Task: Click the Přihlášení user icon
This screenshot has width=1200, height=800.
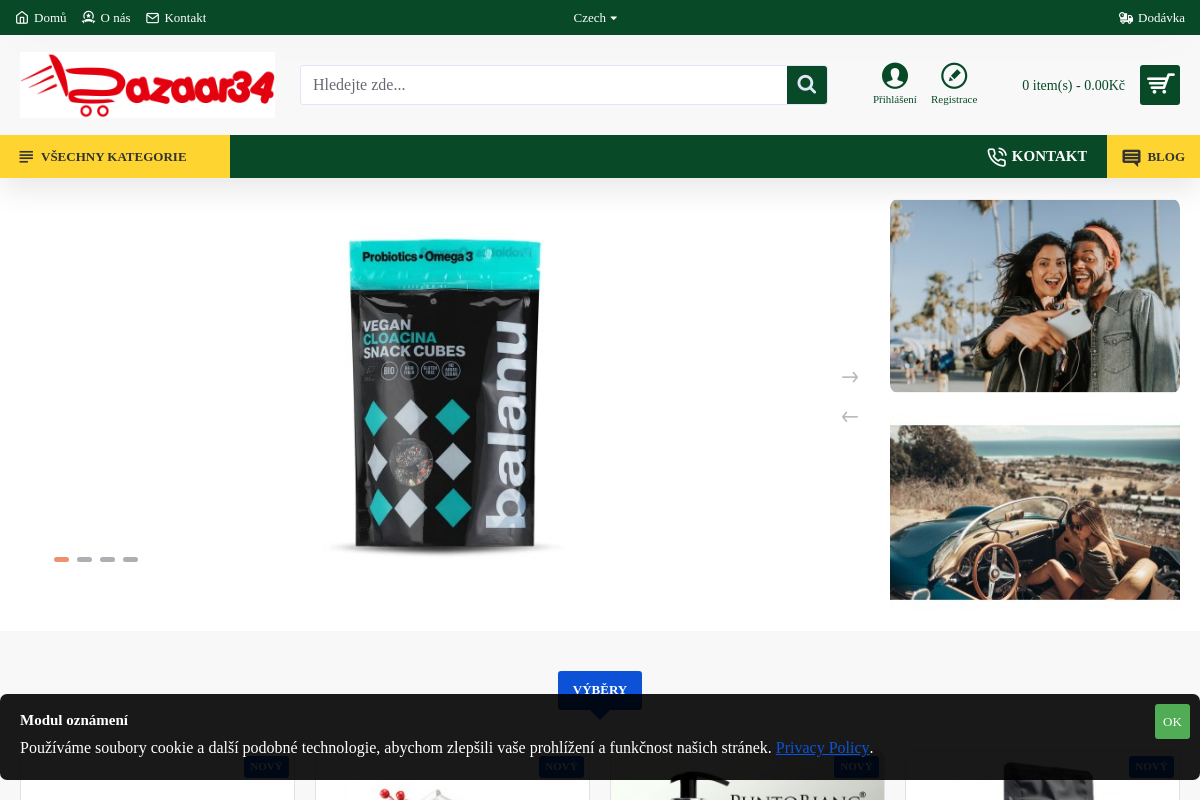Action: [895, 76]
